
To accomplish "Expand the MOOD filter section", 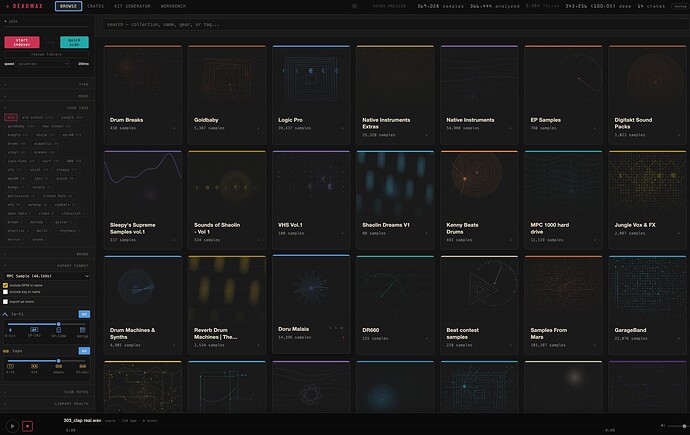I will (x=47, y=96).
